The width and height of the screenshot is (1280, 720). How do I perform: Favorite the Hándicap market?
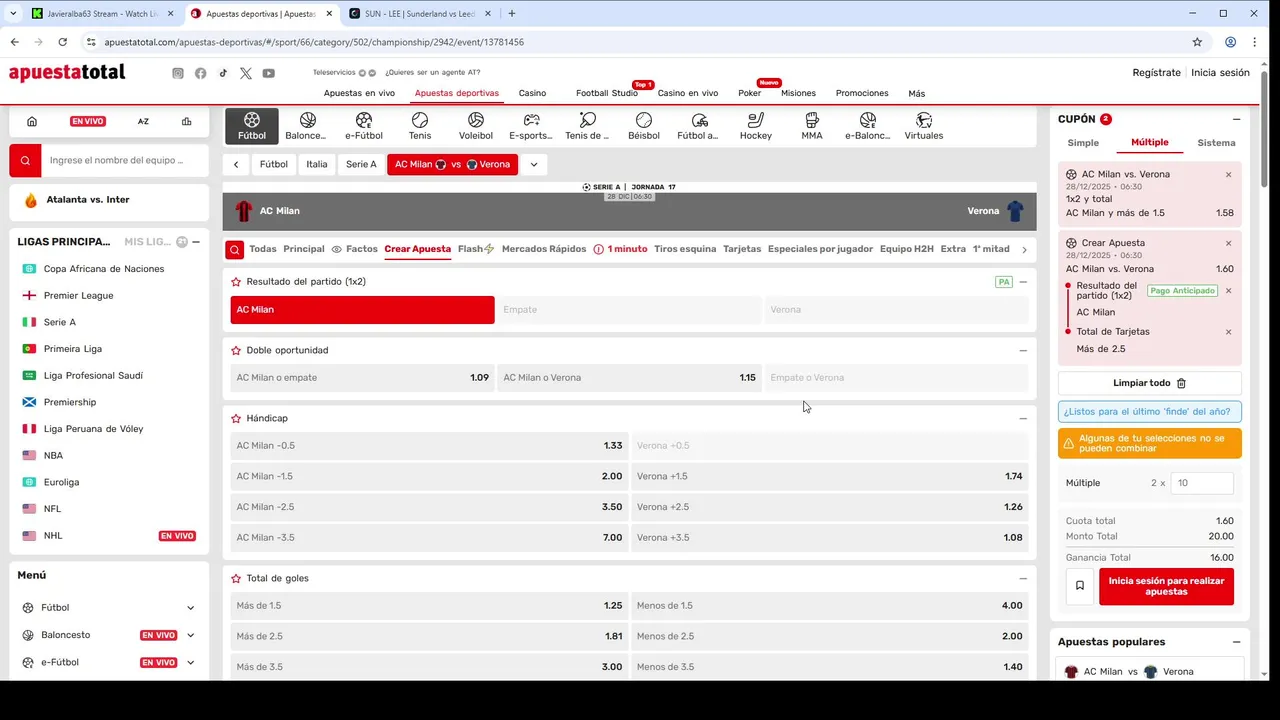point(236,419)
